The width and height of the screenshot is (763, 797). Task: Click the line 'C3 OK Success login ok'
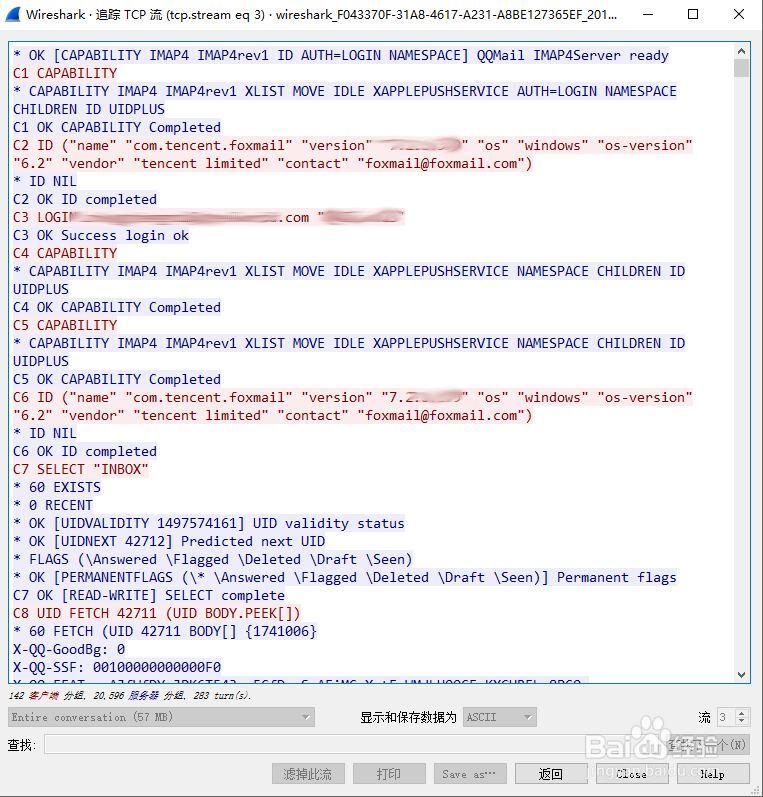click(101, 235)
